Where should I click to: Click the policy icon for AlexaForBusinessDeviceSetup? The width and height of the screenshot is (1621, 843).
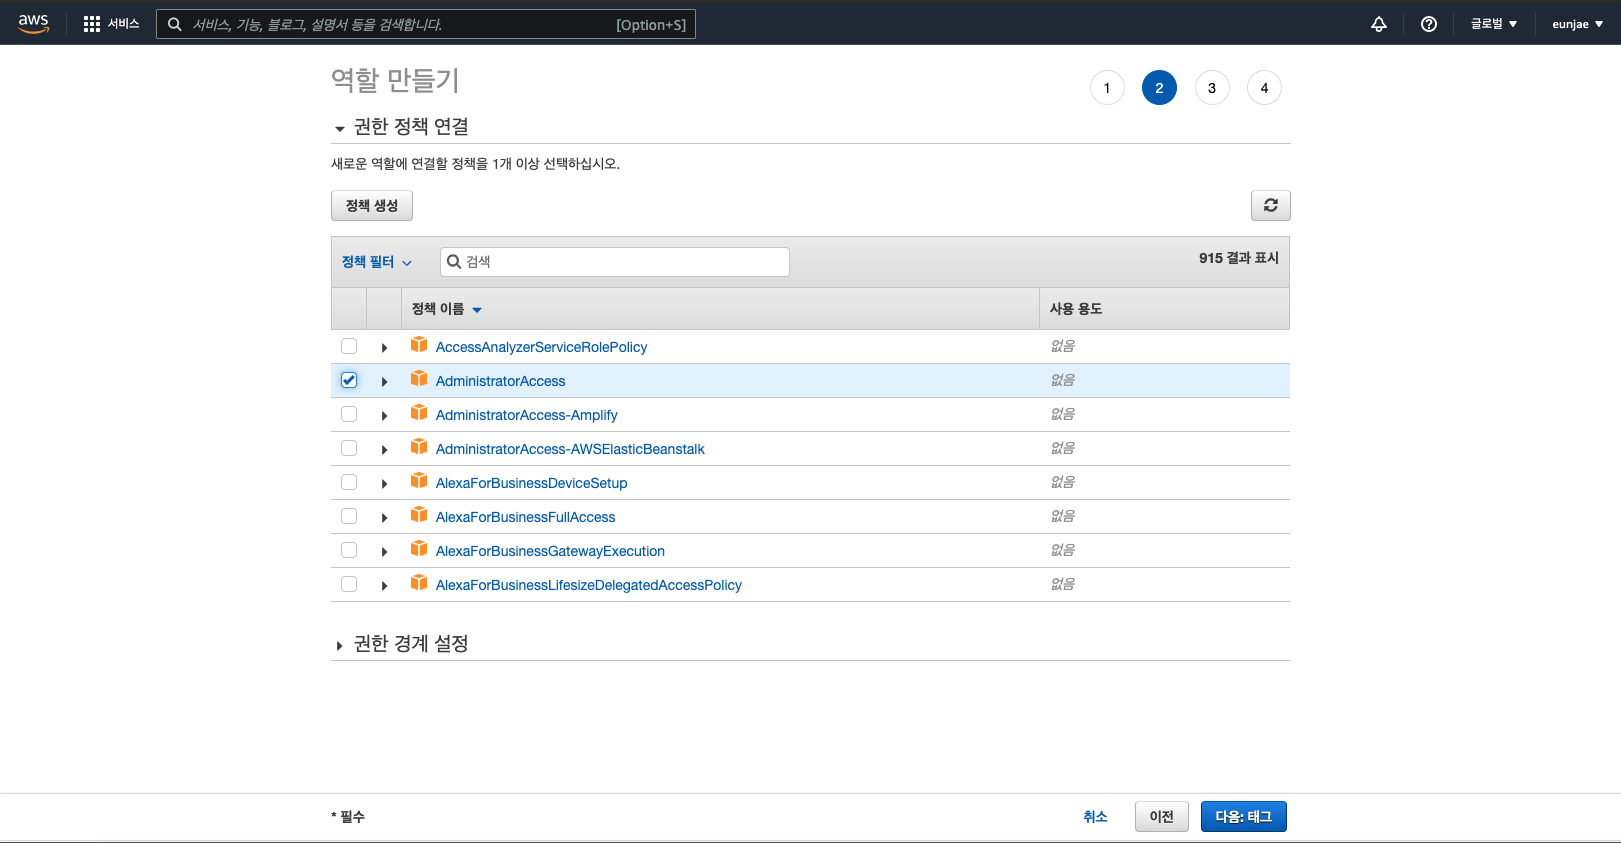419,481
